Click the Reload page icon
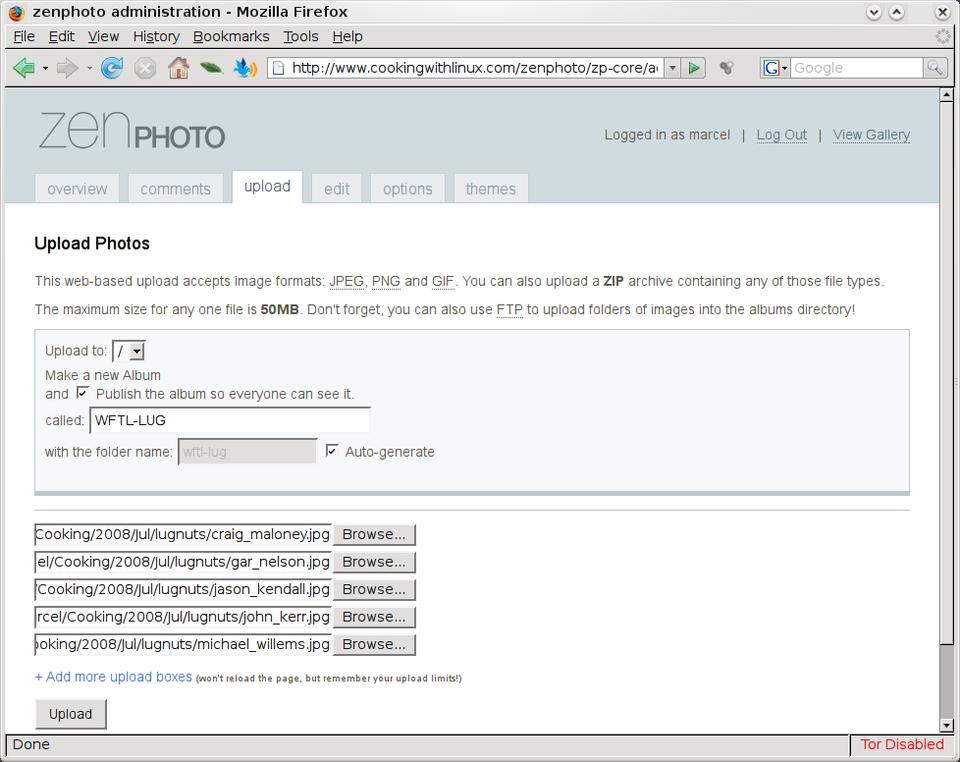 [112, 68]
